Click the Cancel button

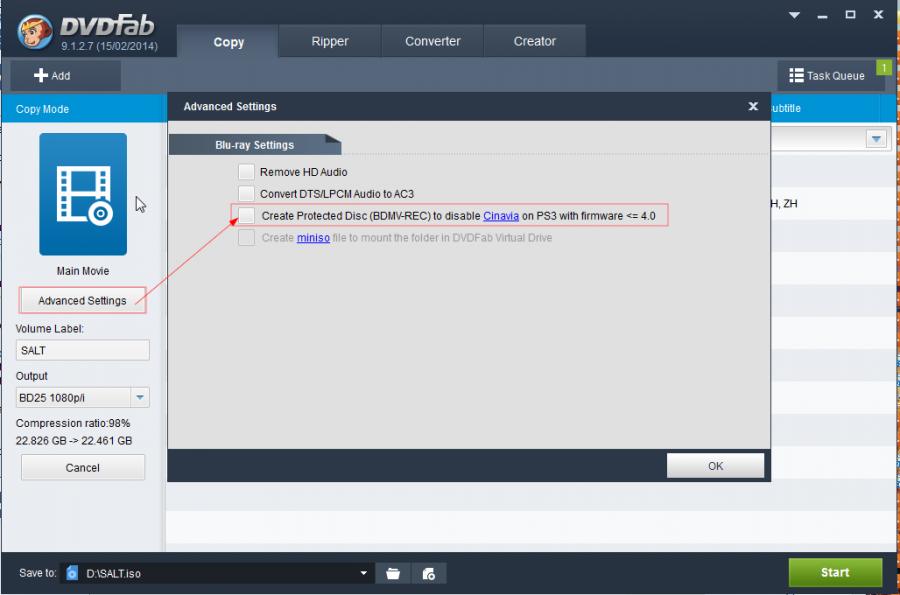[83, 468]
